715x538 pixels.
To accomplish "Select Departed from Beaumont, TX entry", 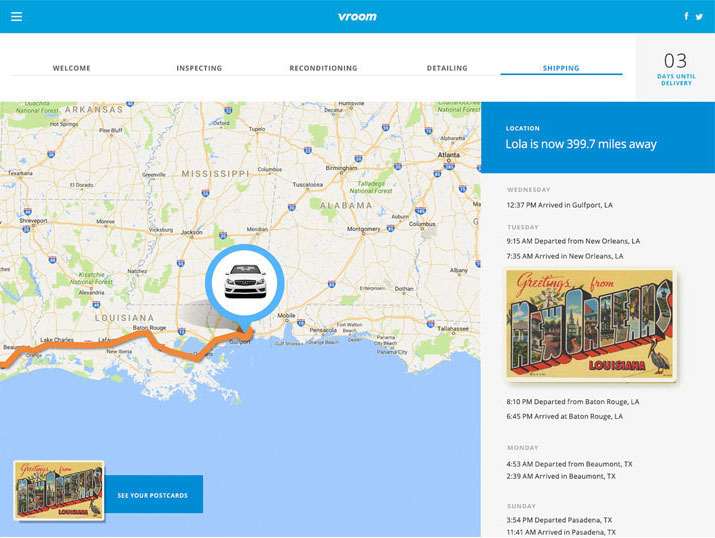I will pyautogui.click(x=567, y=464).
